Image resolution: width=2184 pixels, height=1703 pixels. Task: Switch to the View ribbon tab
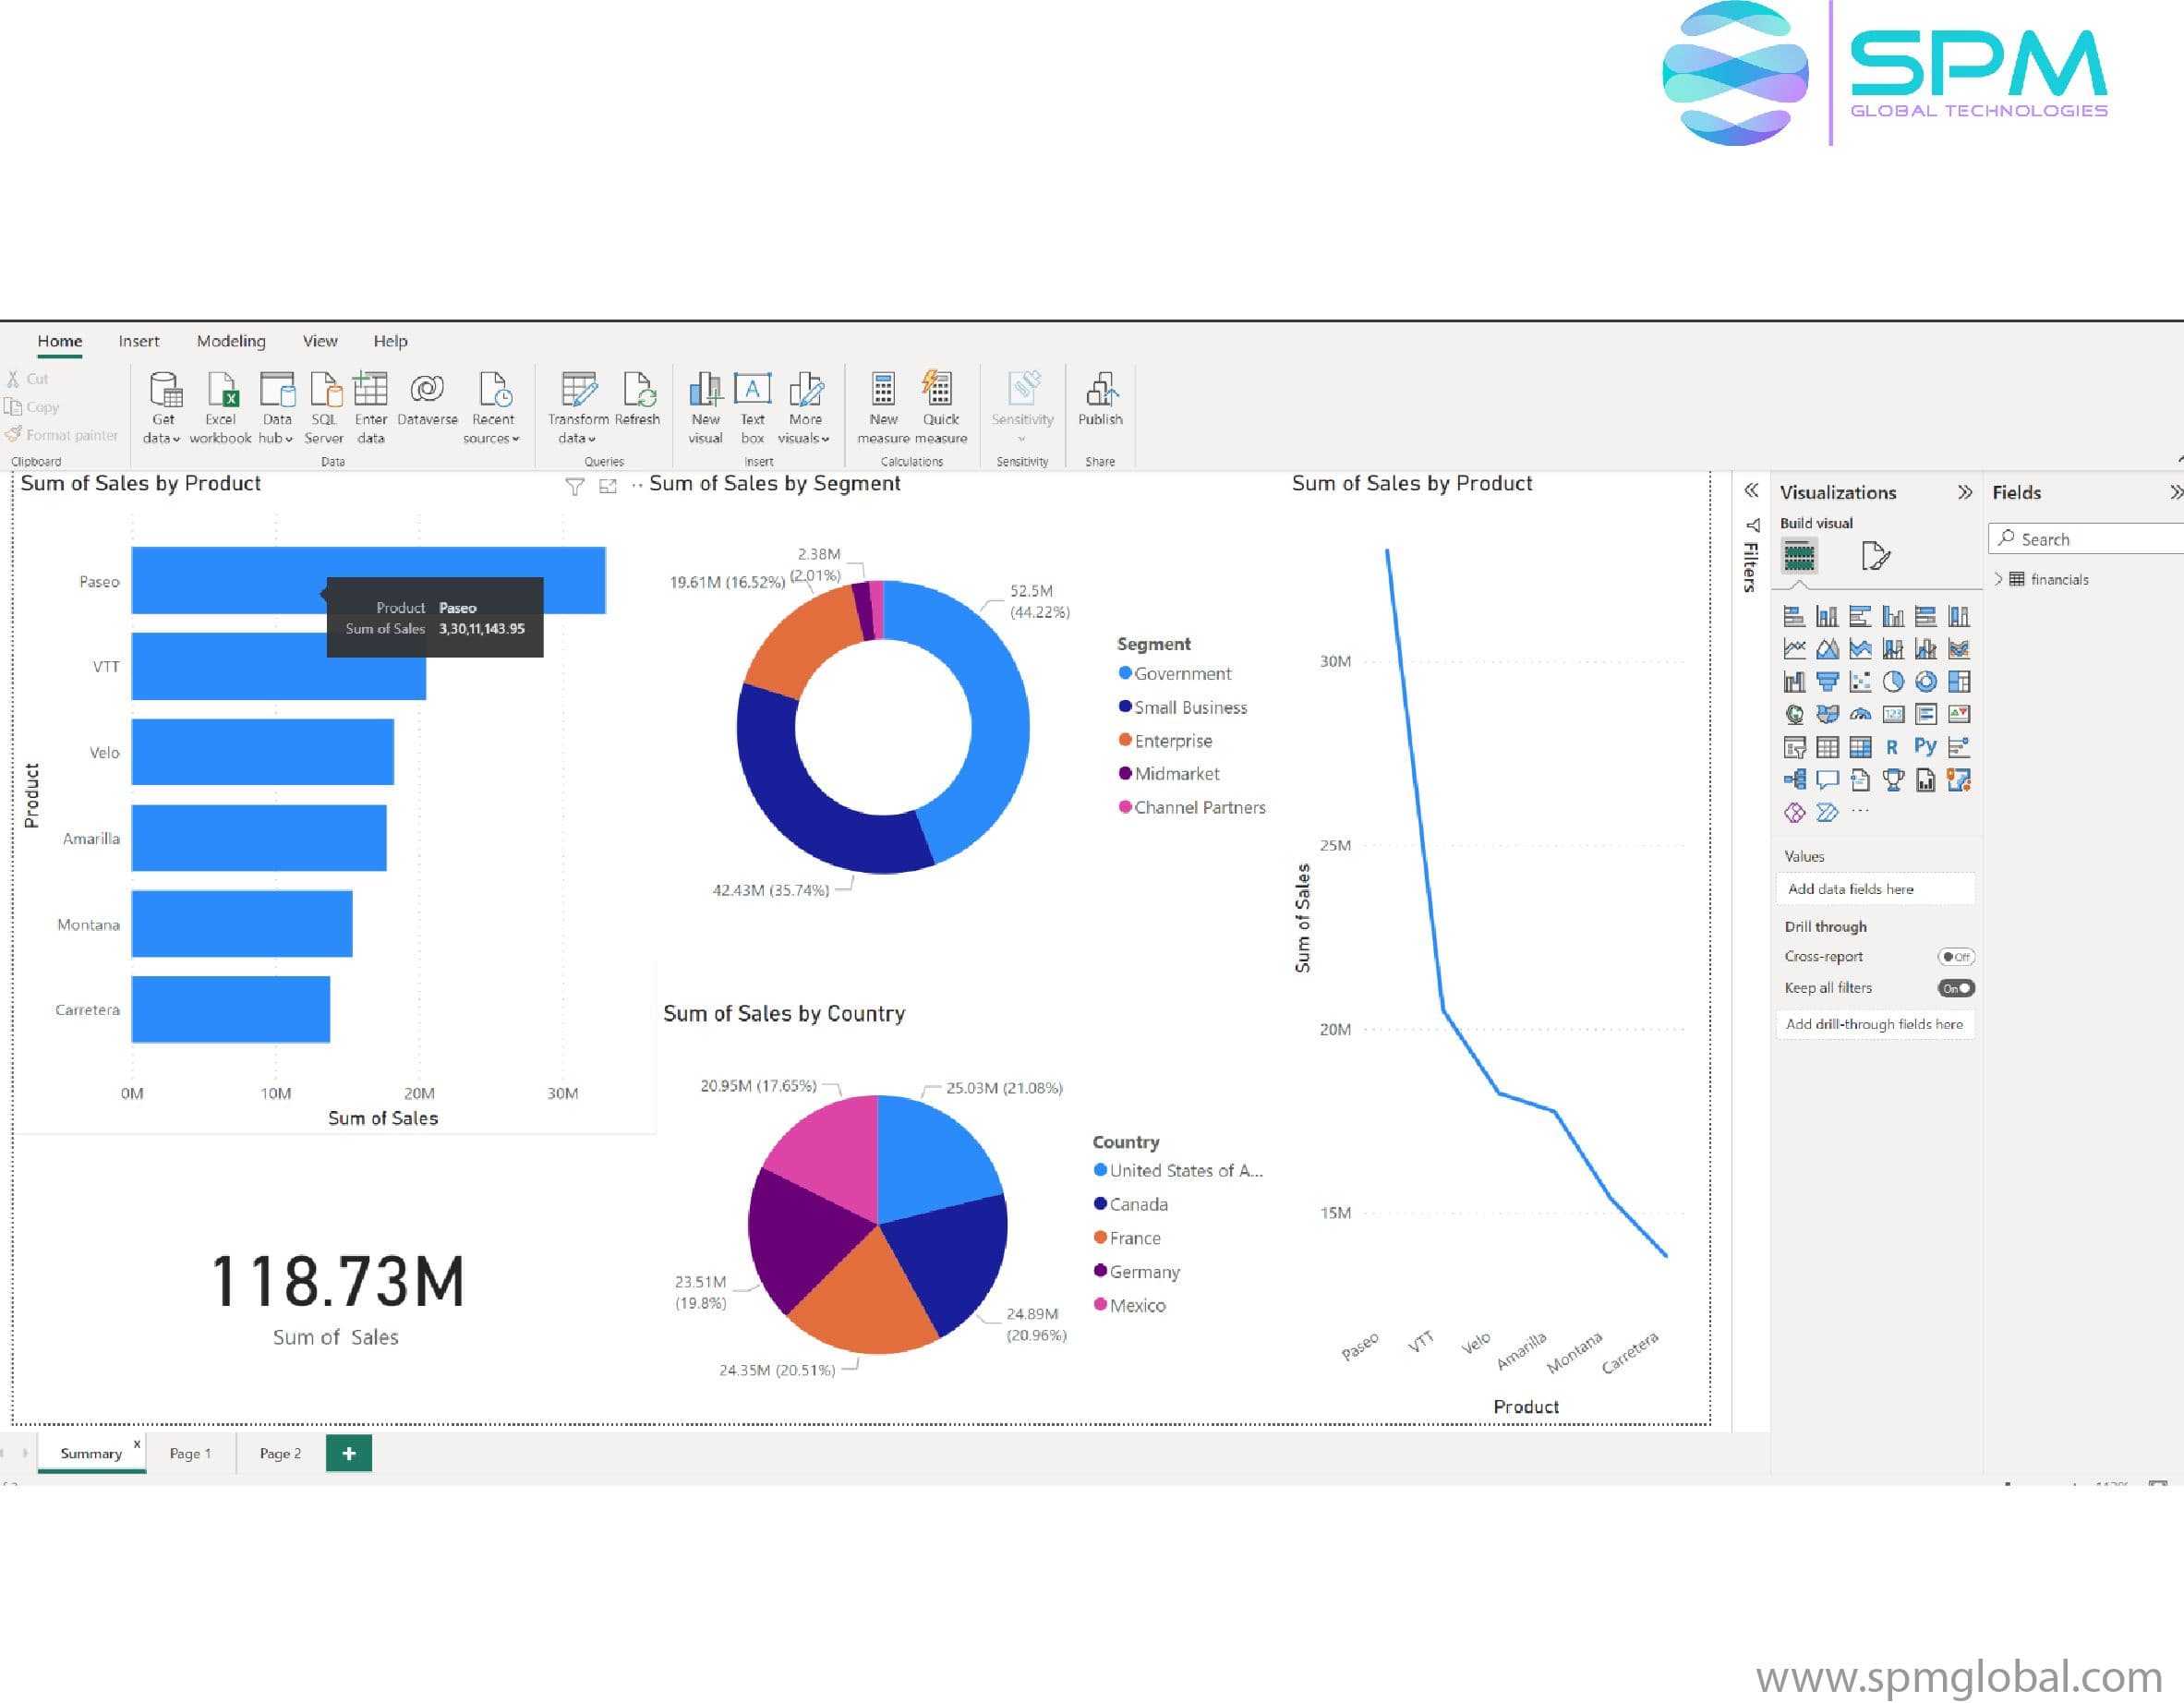(x=320, y=341)
